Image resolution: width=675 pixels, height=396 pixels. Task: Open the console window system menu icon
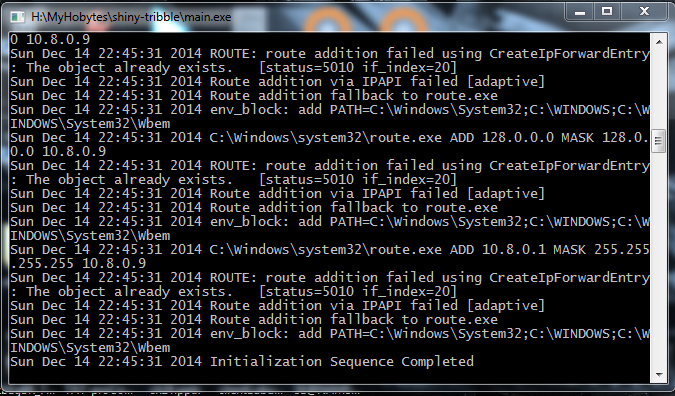click(x=18, y=17)
